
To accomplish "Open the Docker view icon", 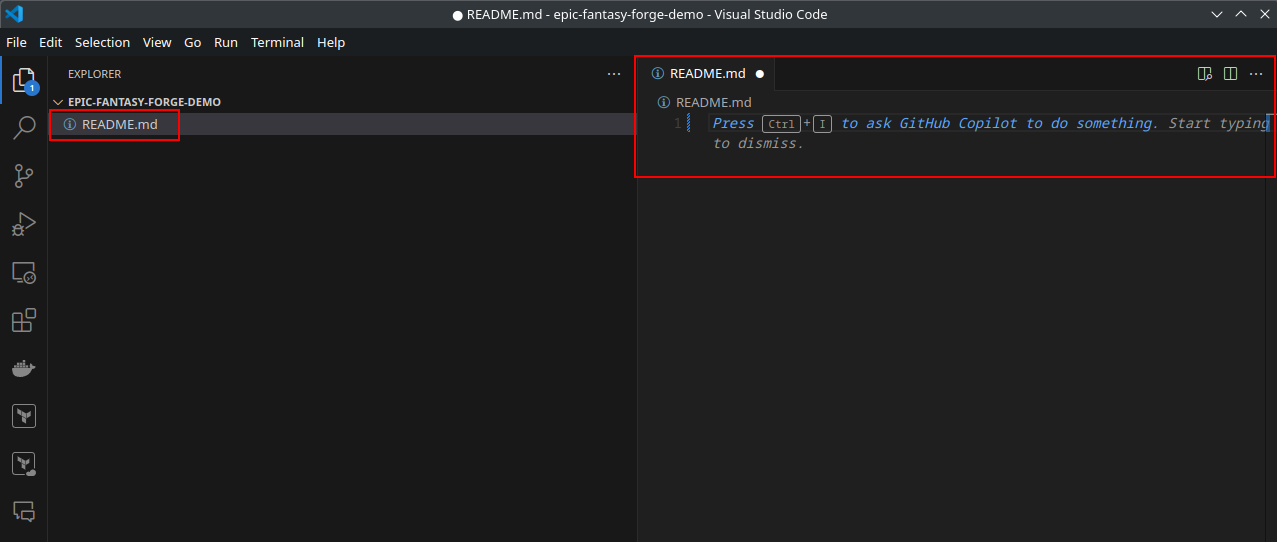I will (24, 368).
